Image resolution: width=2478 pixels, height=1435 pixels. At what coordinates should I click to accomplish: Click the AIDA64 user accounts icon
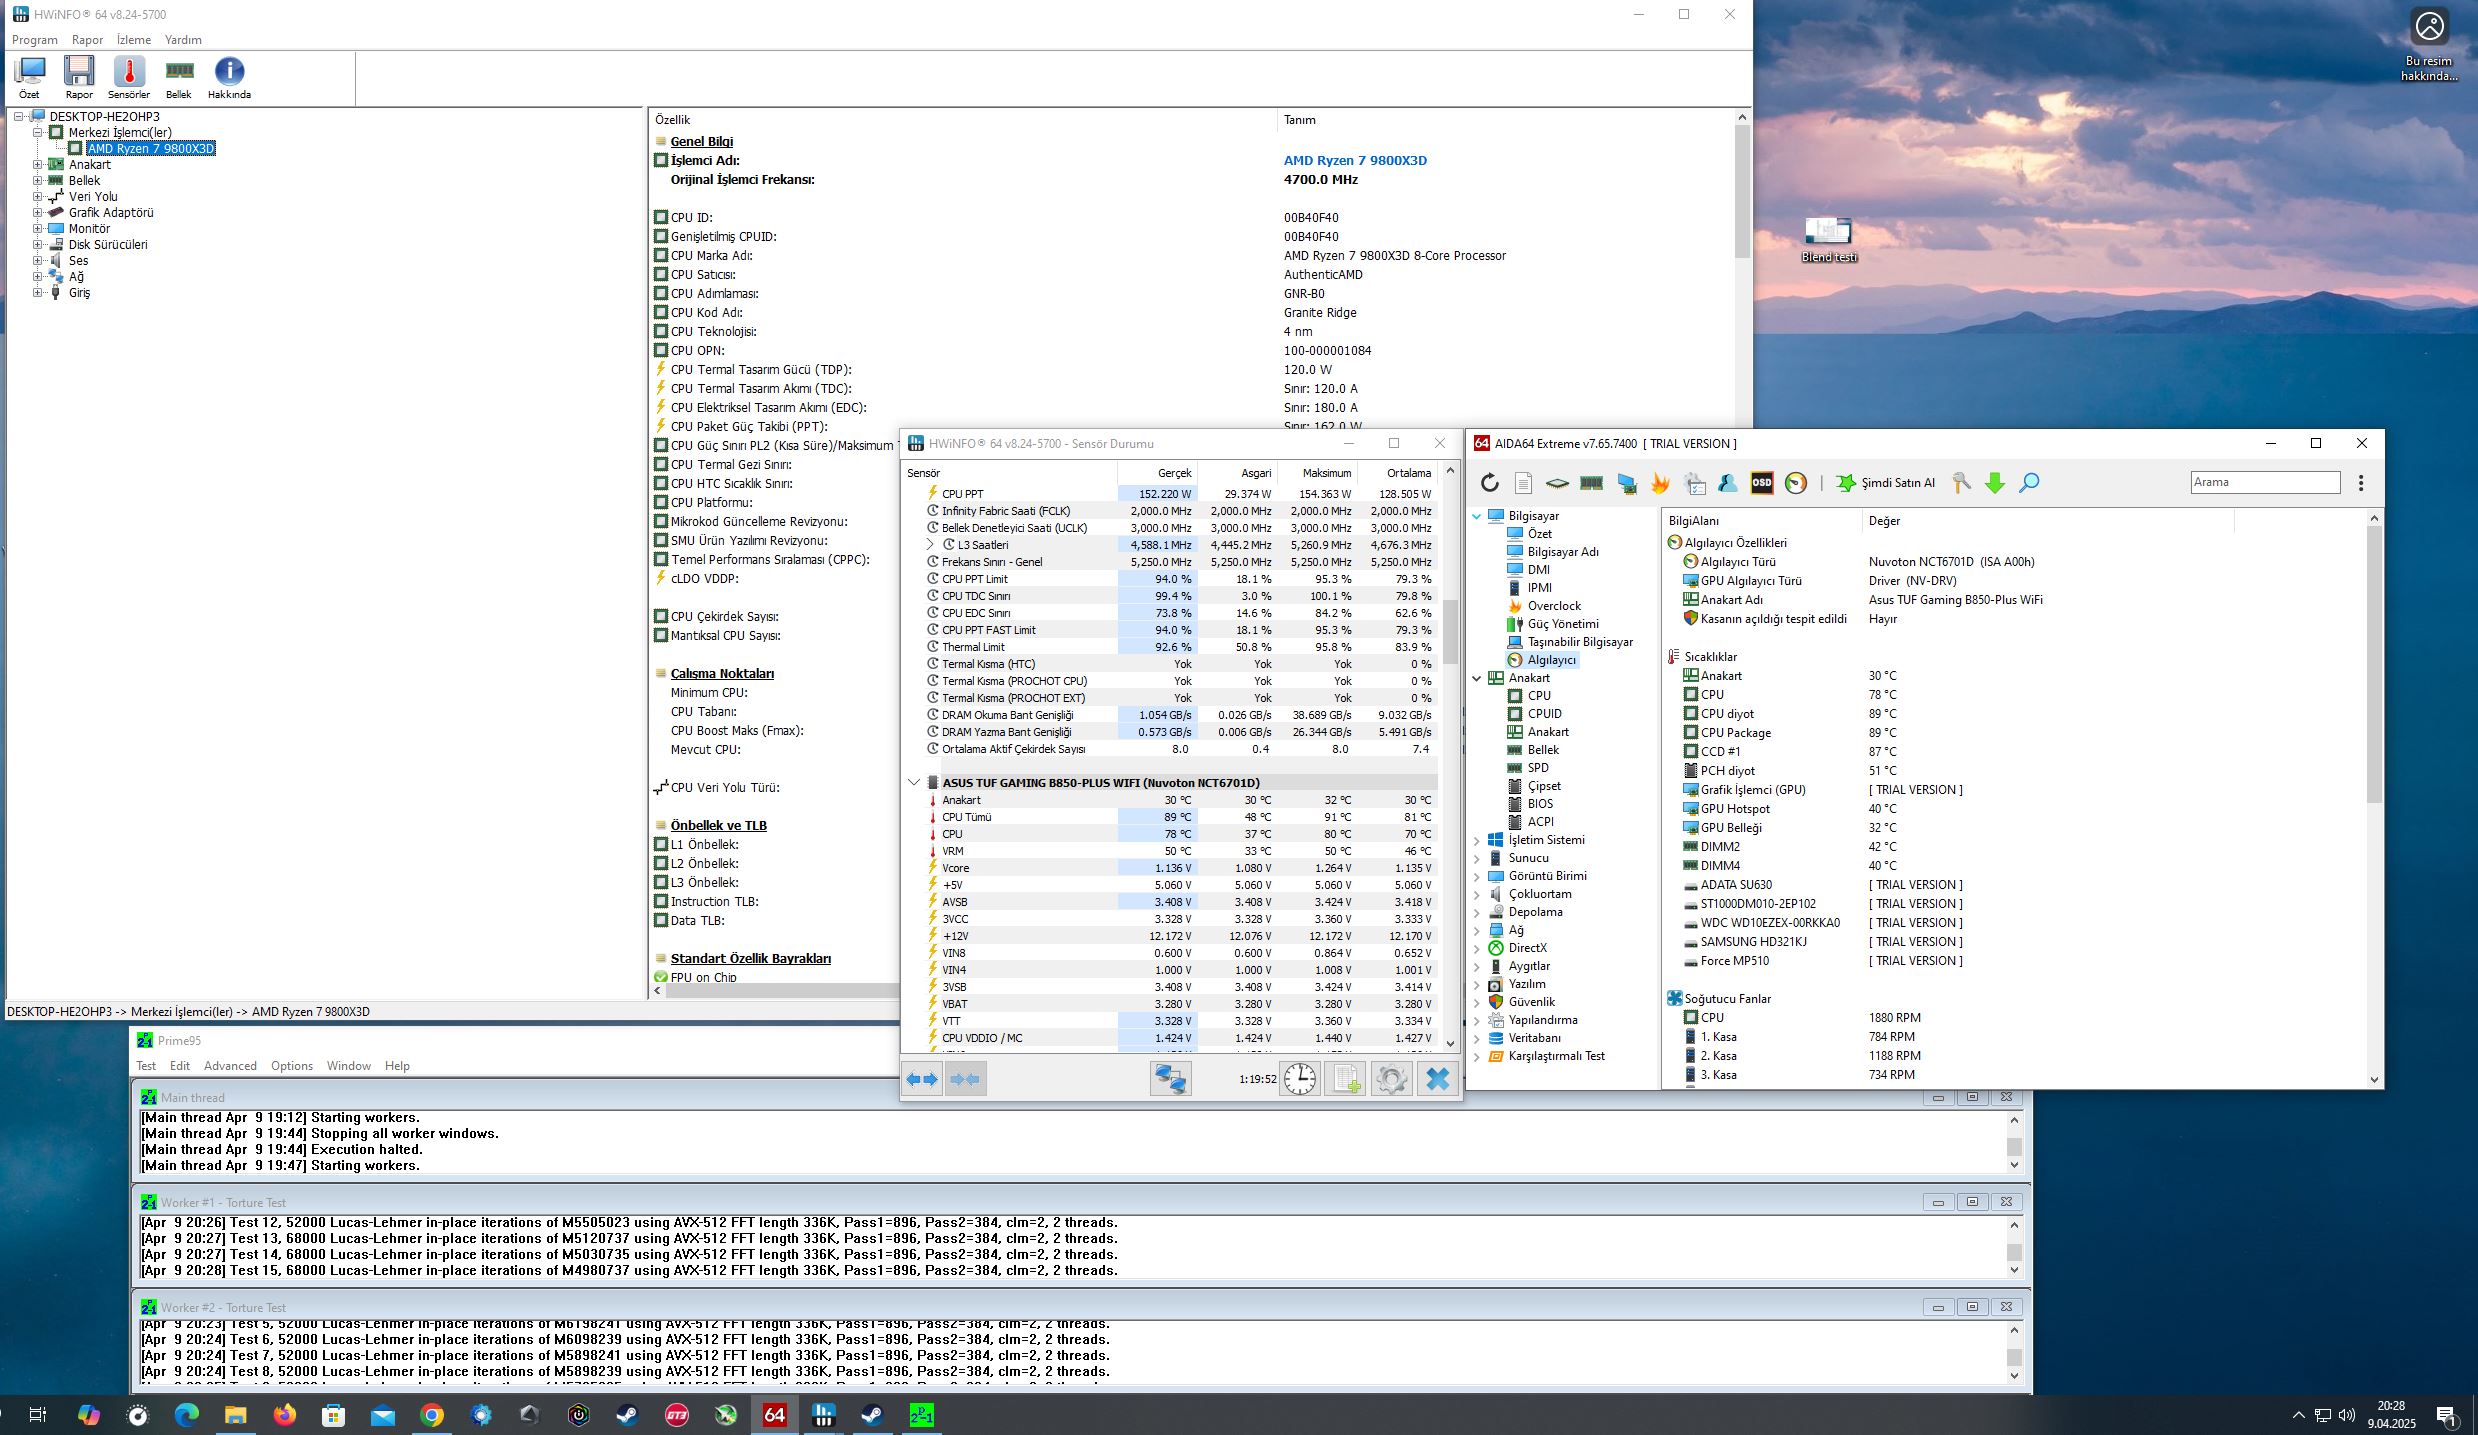click(x=1727, y=483)
